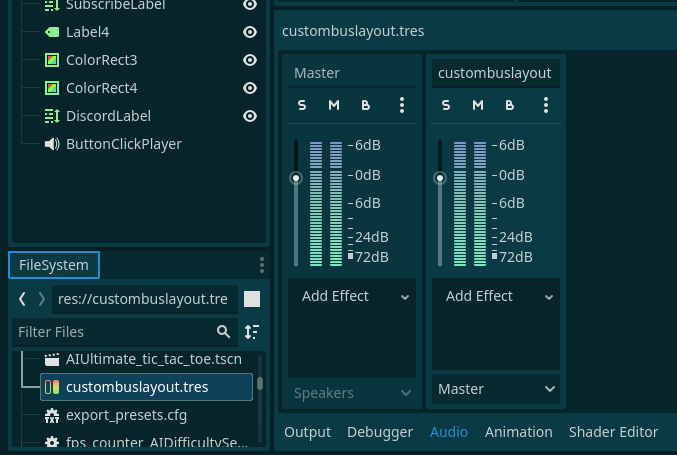Hide the Label4 node
The width and height of the screenshot is (677, 455).
point(250,32)
